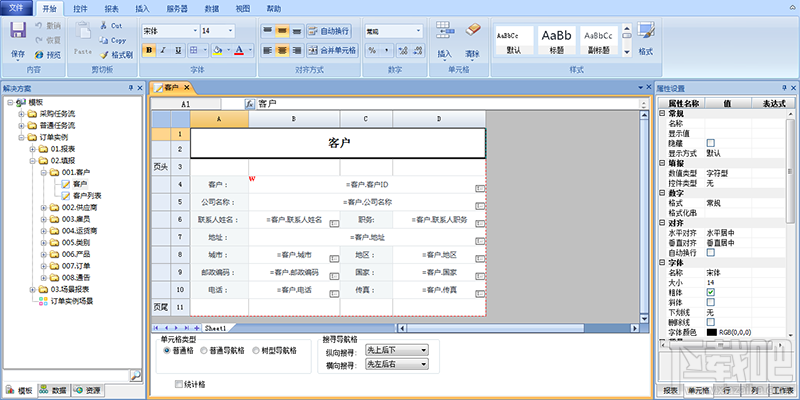This screenshot has height=400, width=800.
Task: Activate the Format Painter (格式刷)
Action: 116,55
